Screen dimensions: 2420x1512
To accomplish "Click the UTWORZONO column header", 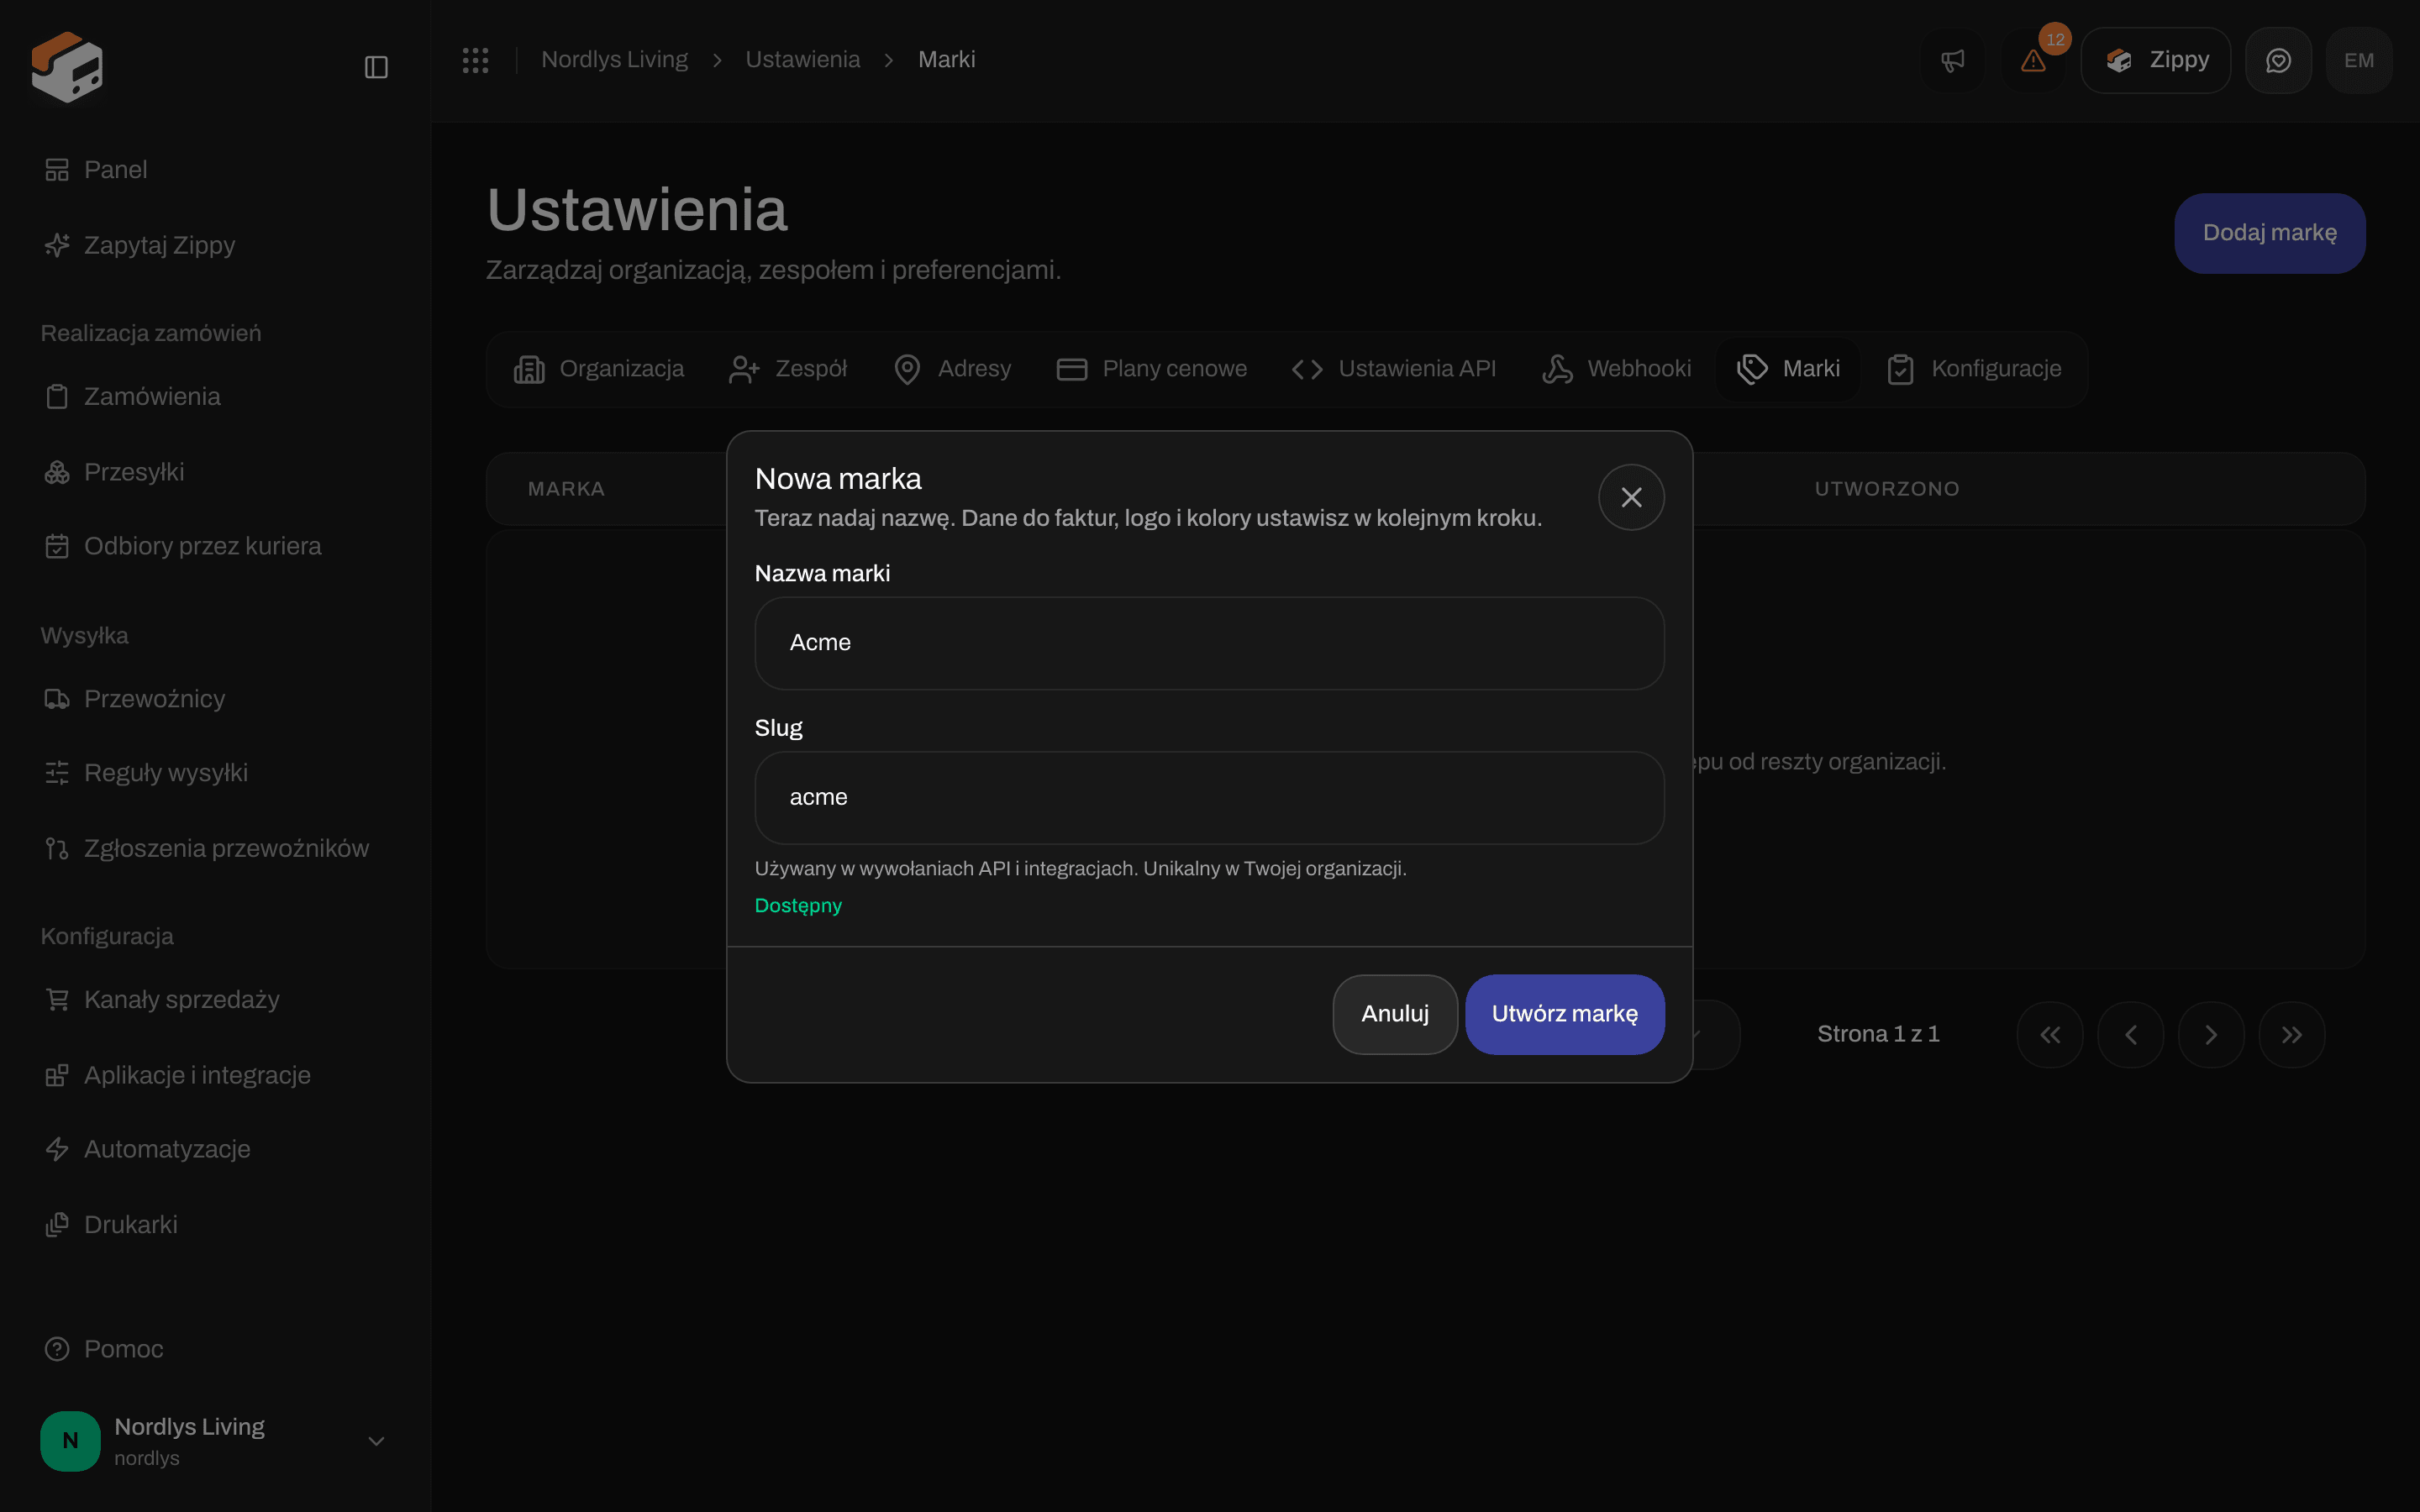I will 1887,489.
